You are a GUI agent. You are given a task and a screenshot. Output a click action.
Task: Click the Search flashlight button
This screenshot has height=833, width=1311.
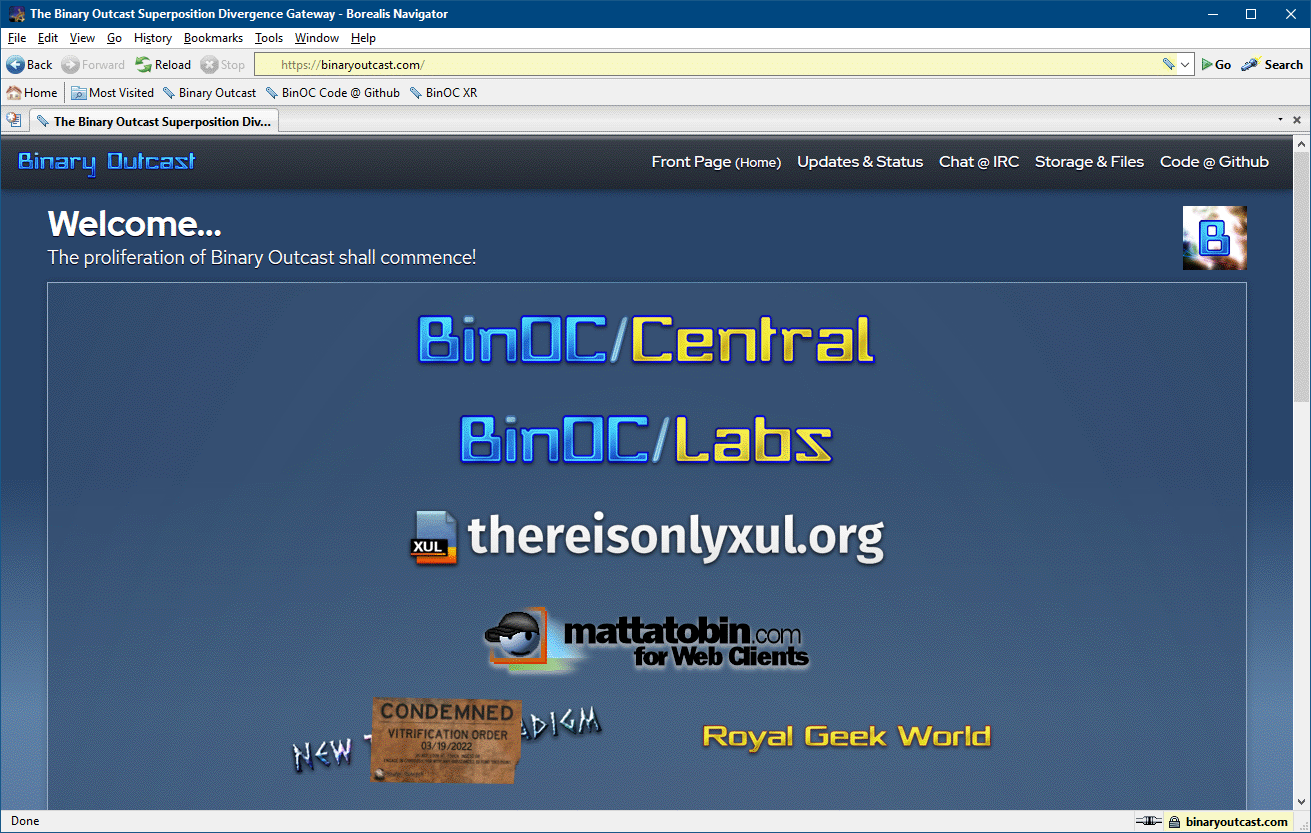pos(1272,64)
